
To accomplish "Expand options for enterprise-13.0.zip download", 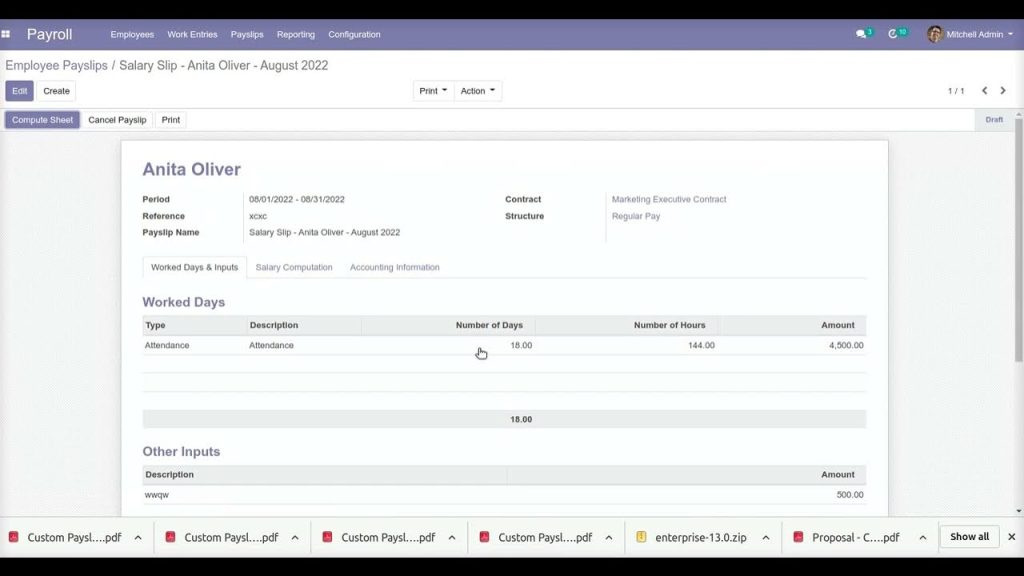I will 766,537.
